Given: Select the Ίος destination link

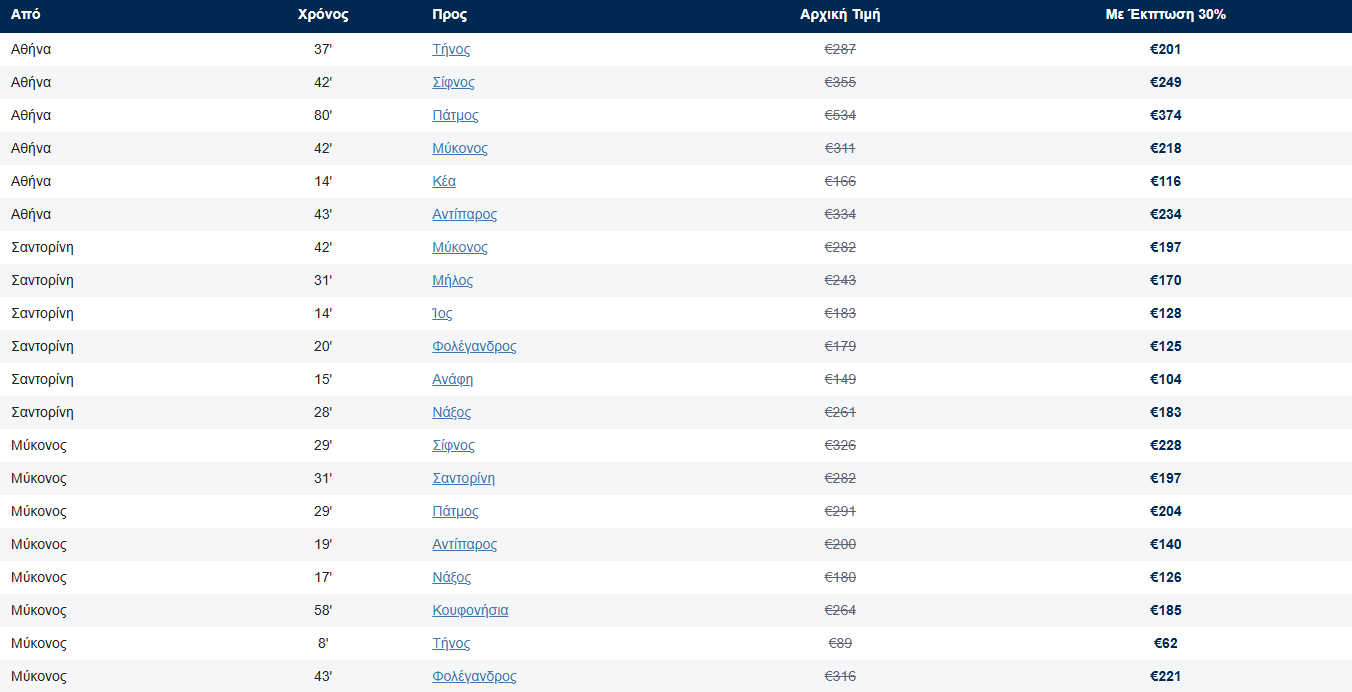Looking at the screenshot, I should tap(442, 313).
